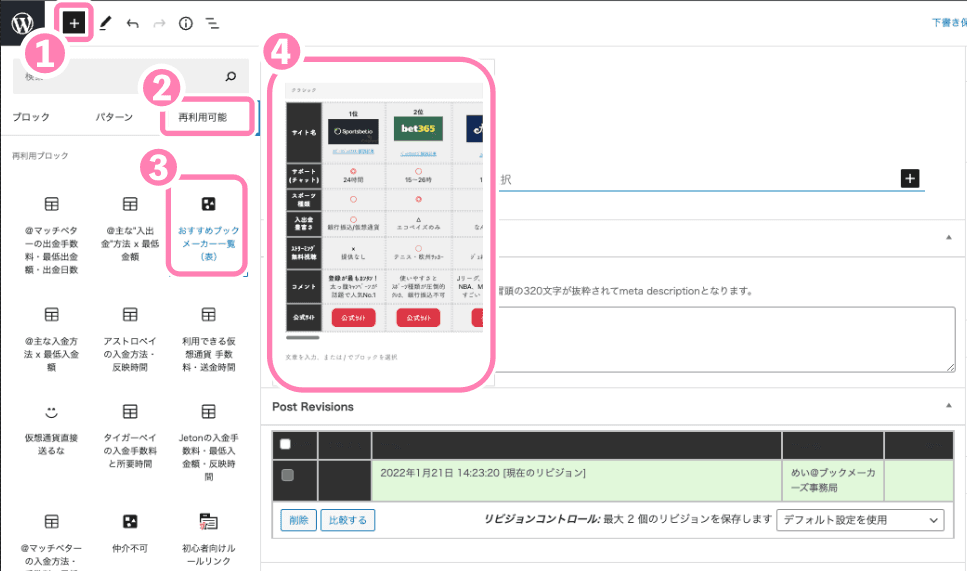
Task: Open the デフォルト設定を使用 dropdown
Action: [860, 520]
